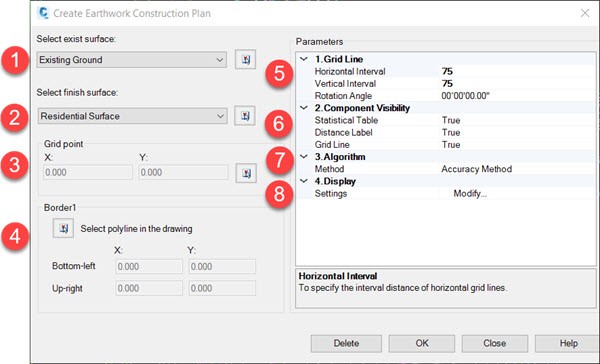This screenshot has height=364, width=600.
Task: Close the dialog with the X button
Action: click(585, 13)
